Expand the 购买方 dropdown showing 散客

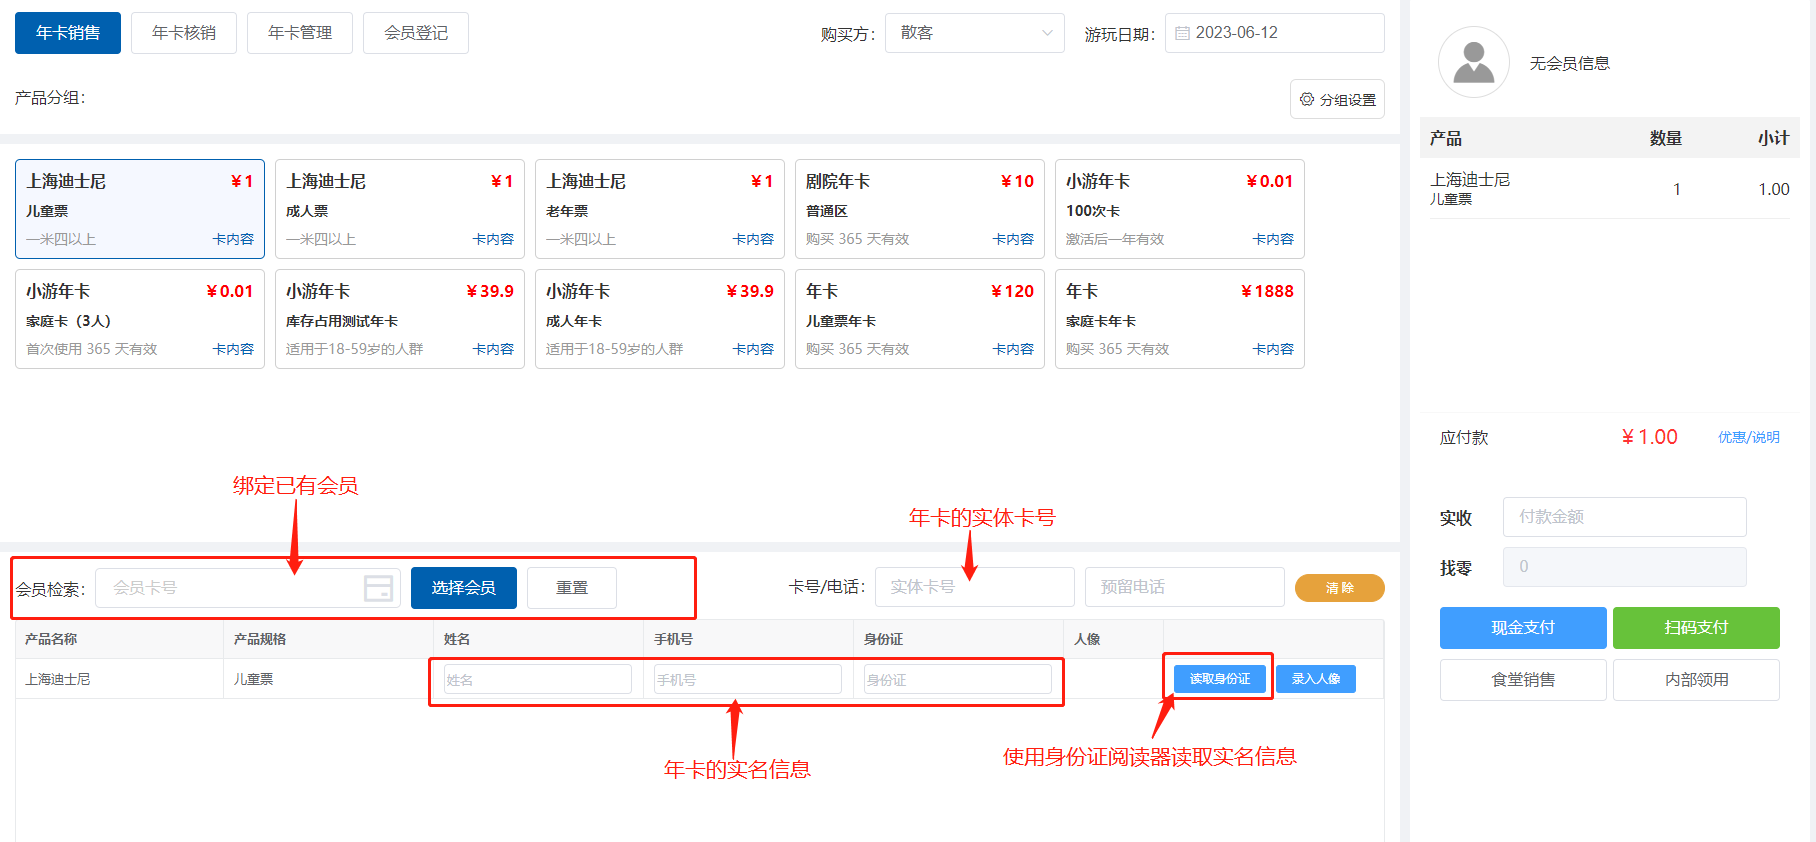click(974, 33)
